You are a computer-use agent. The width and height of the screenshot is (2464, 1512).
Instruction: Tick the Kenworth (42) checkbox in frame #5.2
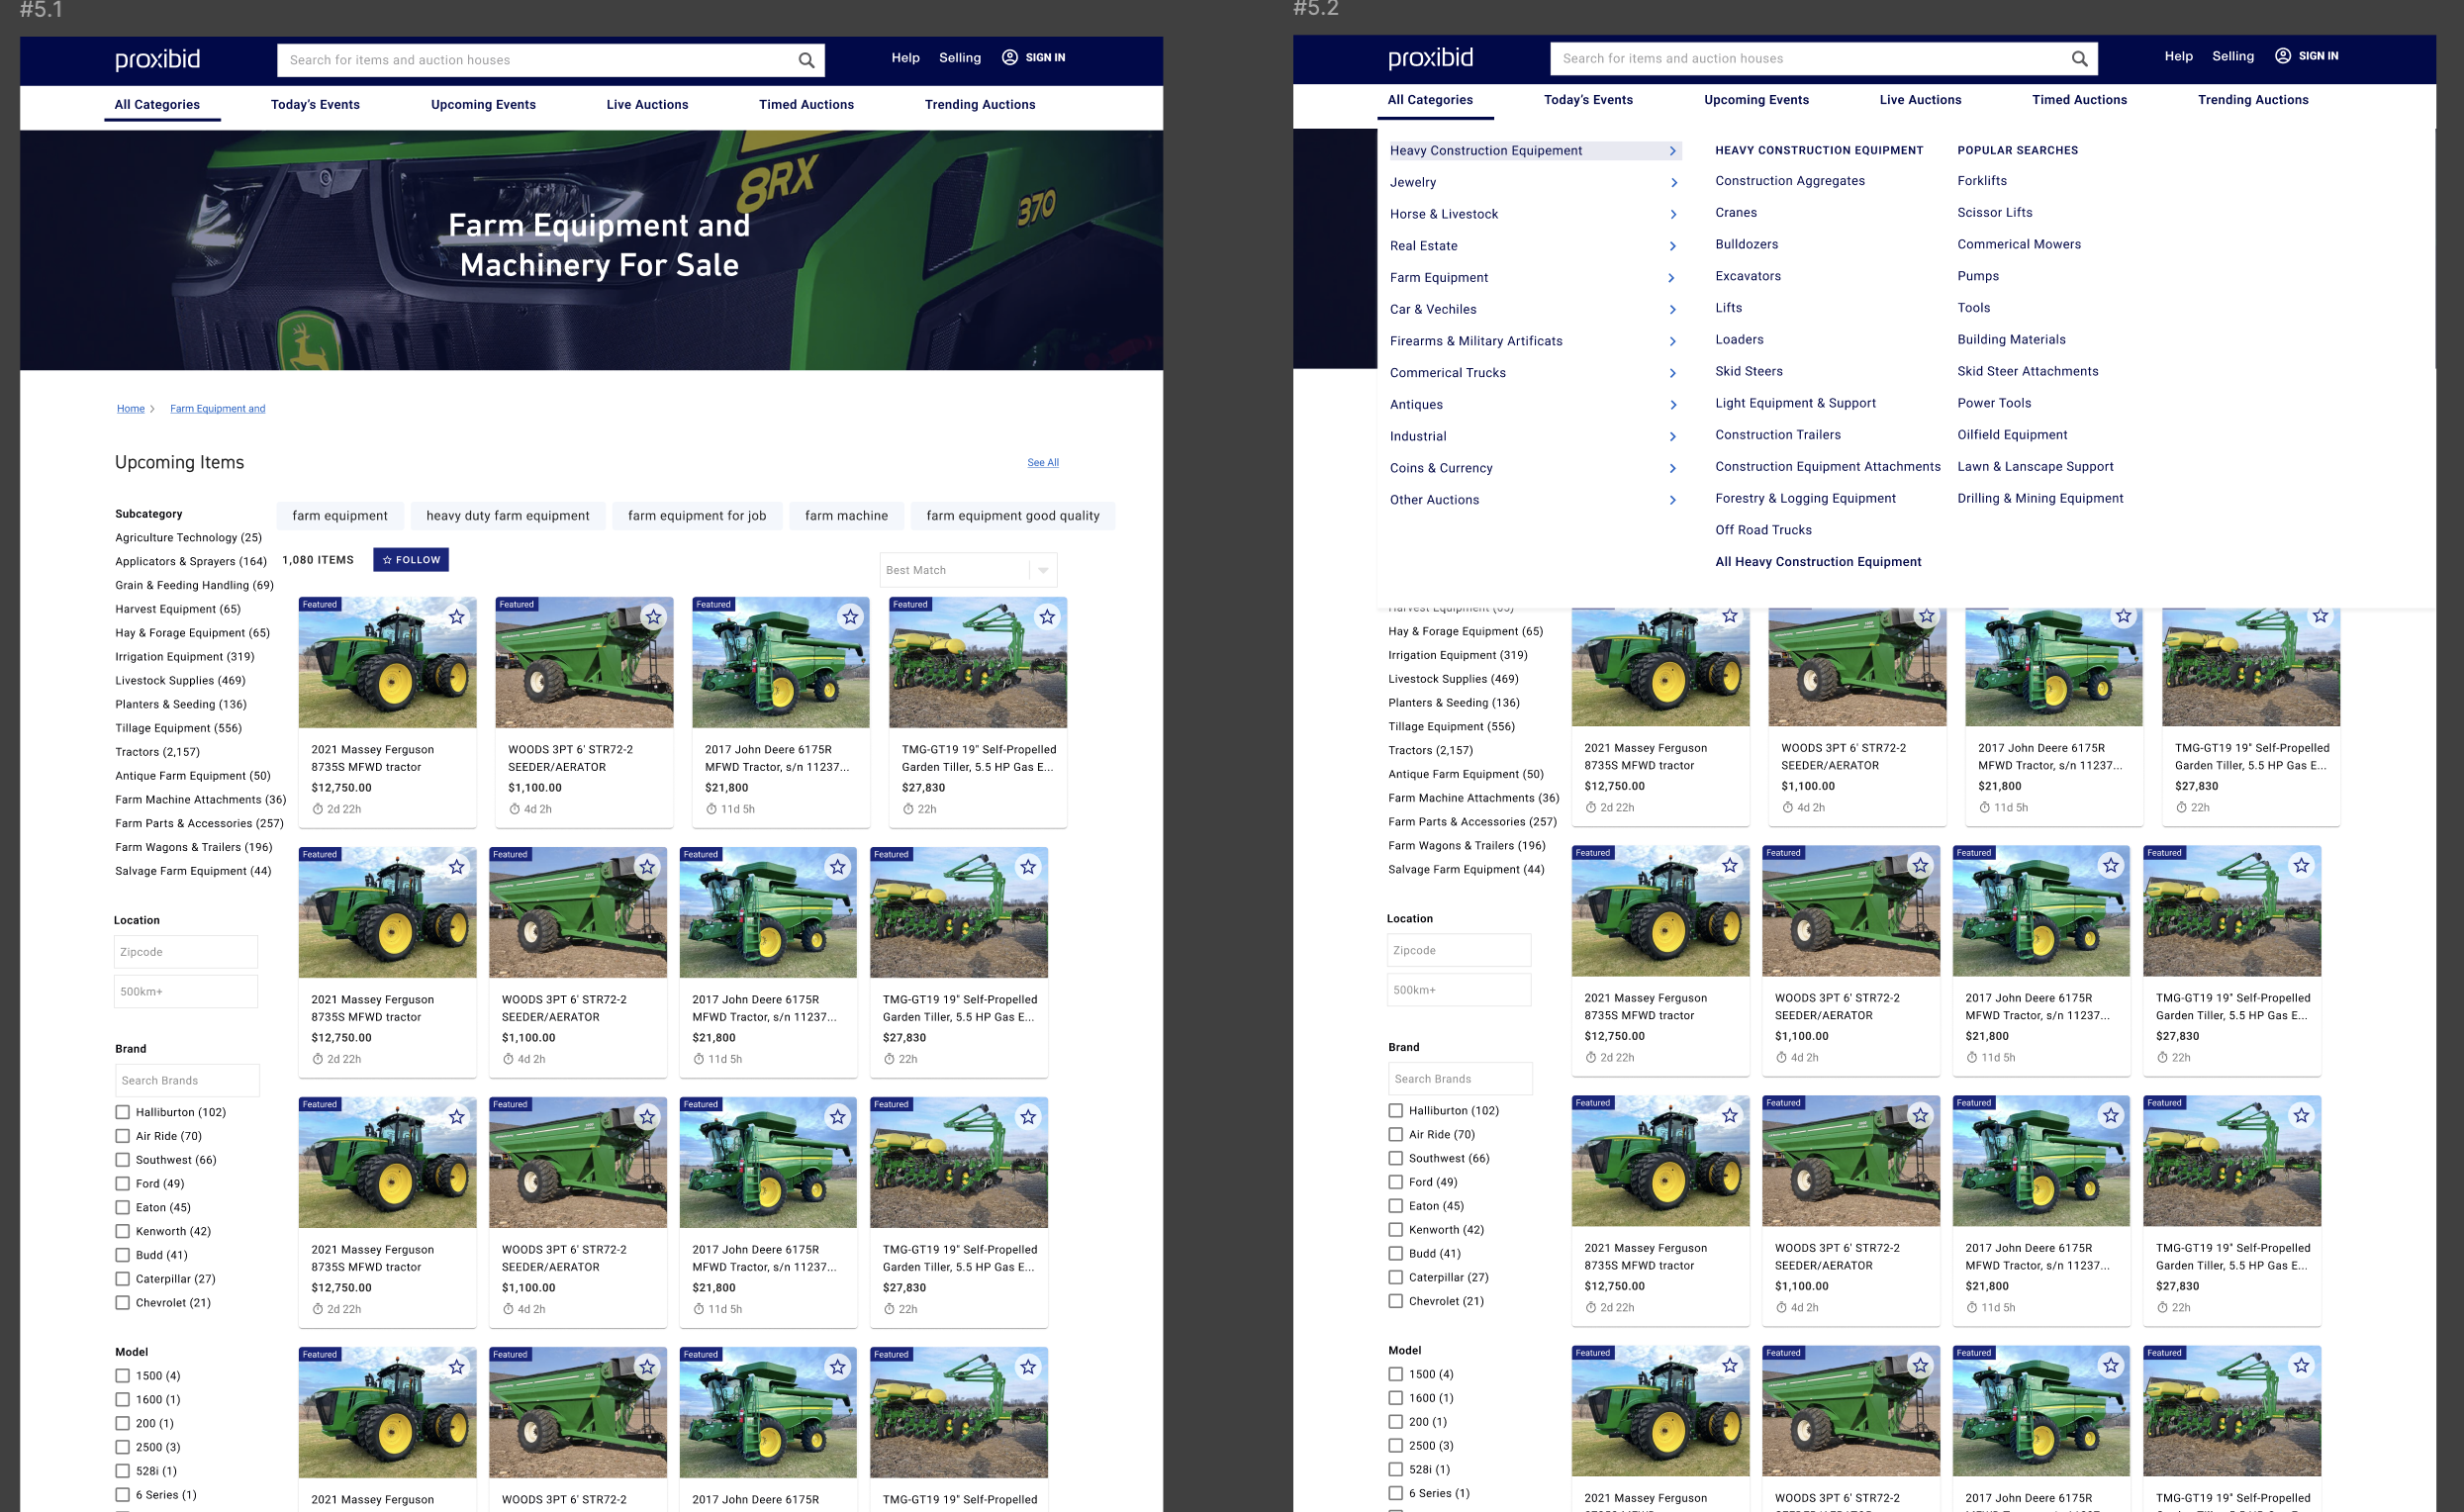click(x=1395, y=1230)
